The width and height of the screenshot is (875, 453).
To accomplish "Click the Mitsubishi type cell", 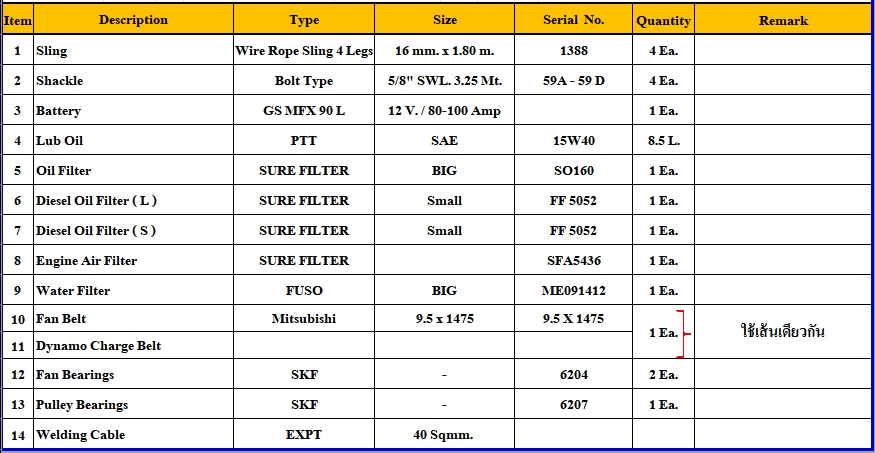I will click(304, 319).
